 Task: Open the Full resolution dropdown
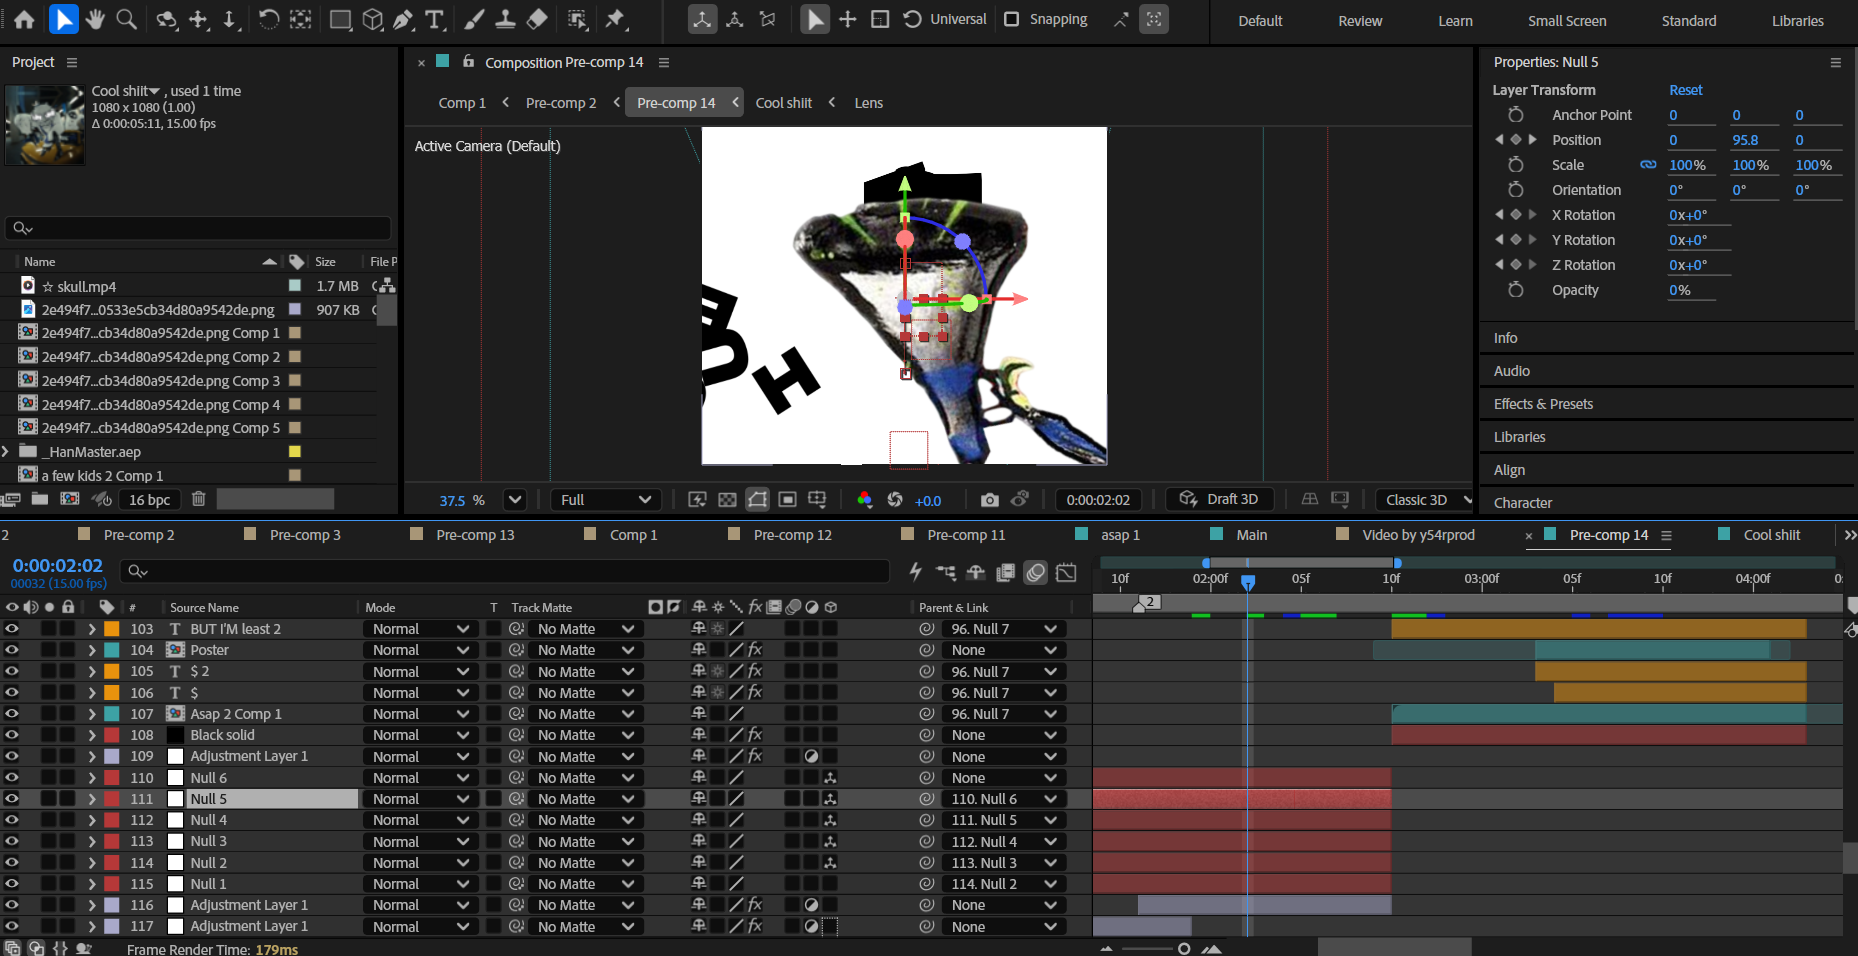point(605,500)
